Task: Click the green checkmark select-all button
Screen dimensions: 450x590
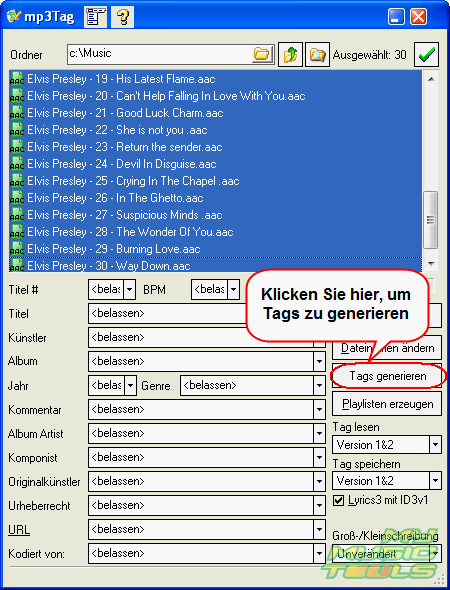Action: pyautogui.click(x=426, y=55)
